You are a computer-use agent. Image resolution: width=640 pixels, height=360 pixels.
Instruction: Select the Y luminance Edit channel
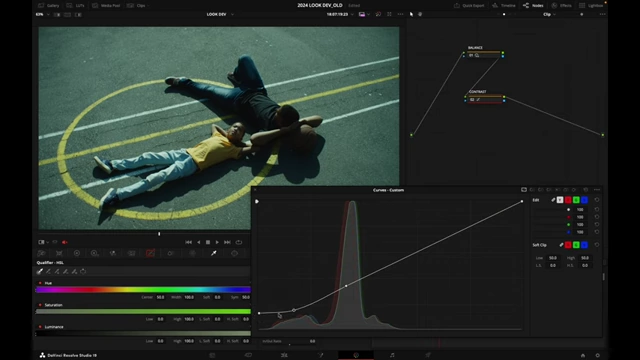coord(560,200)
